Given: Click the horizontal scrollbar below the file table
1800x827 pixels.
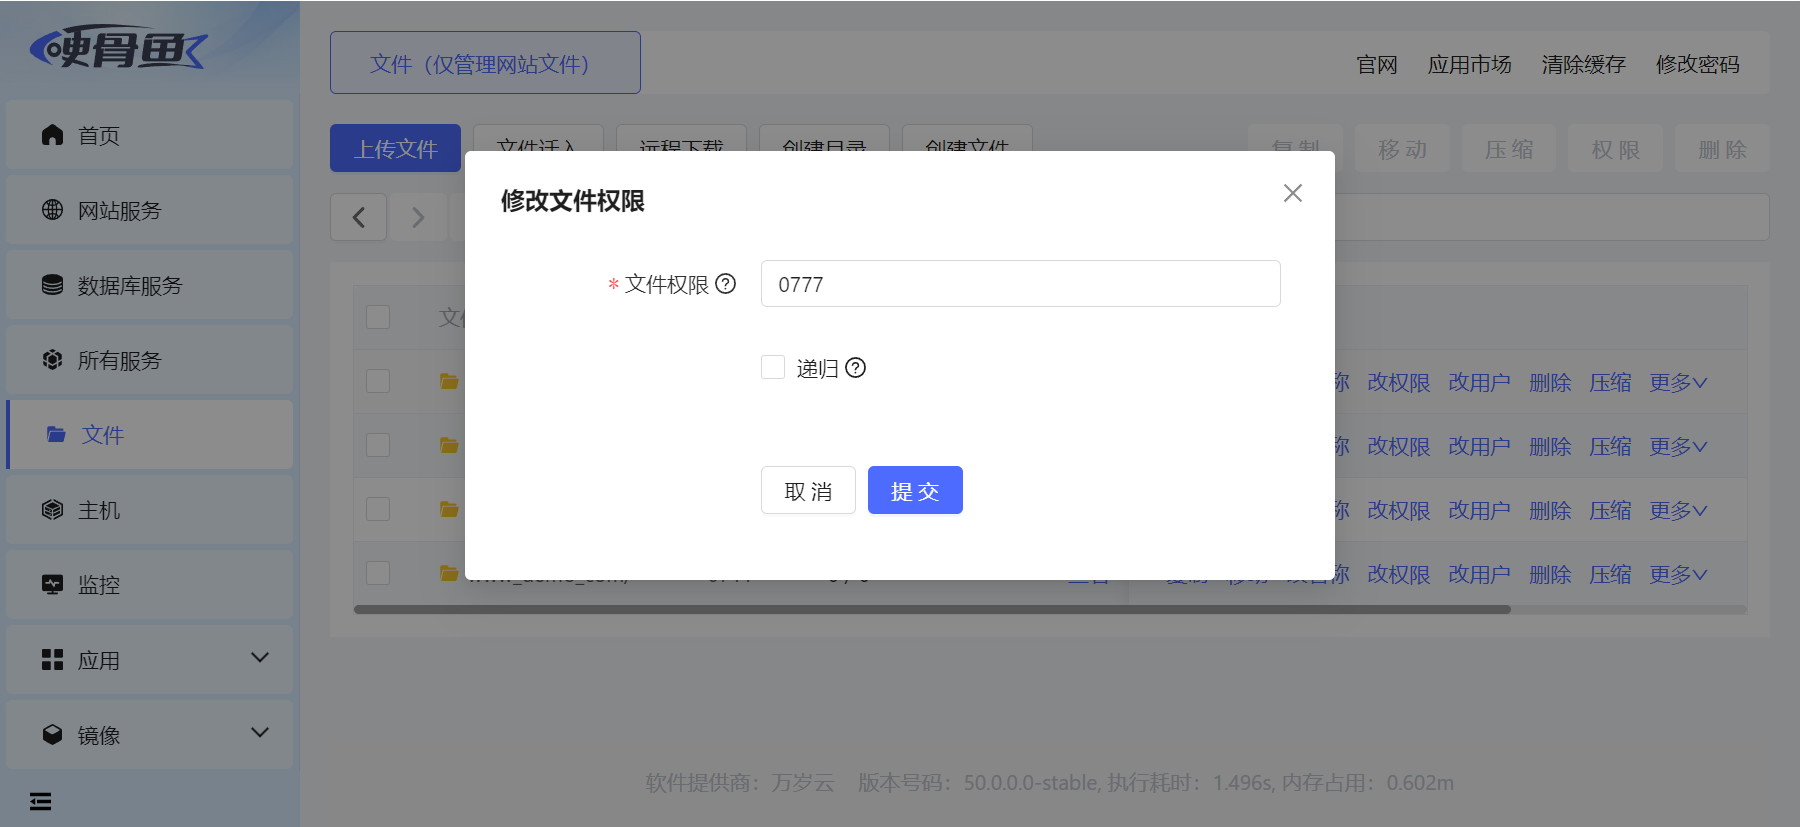Looking at the screenshot, I should 932,609.
